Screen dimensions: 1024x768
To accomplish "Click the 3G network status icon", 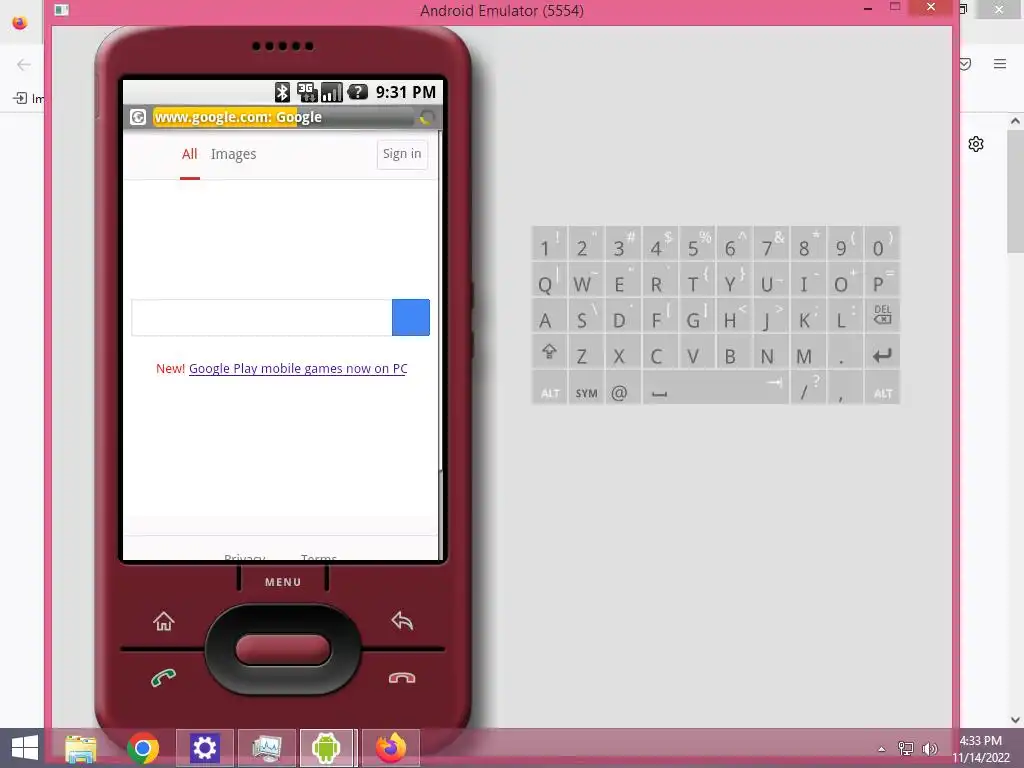I will point(307,92).
